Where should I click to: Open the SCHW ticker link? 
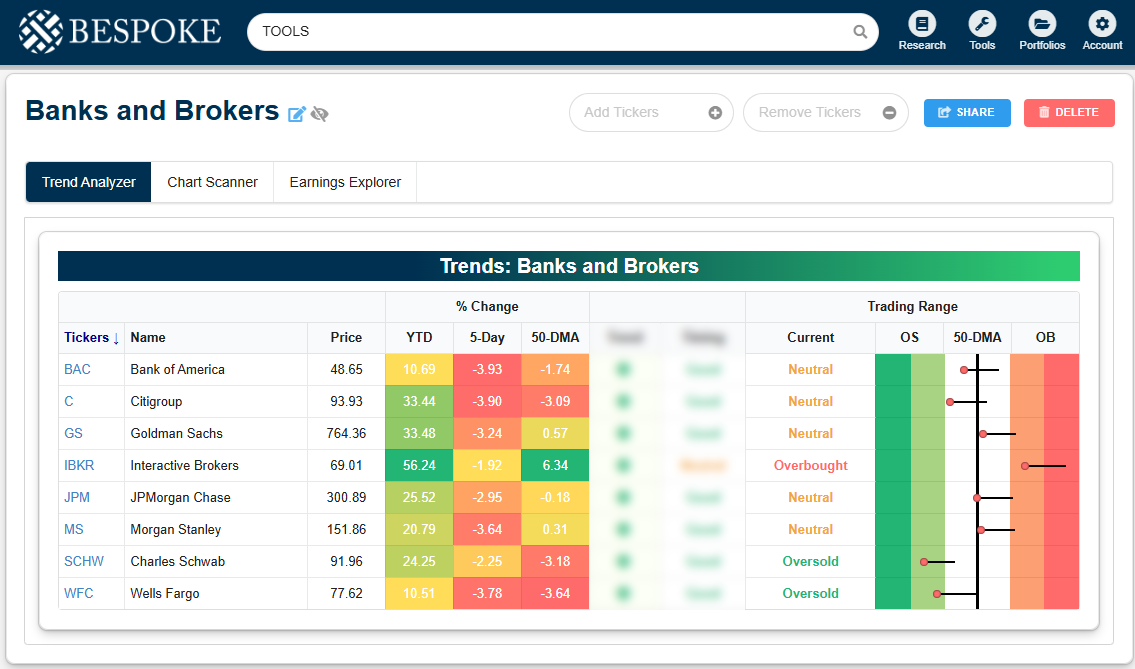[x=84, y=562]
